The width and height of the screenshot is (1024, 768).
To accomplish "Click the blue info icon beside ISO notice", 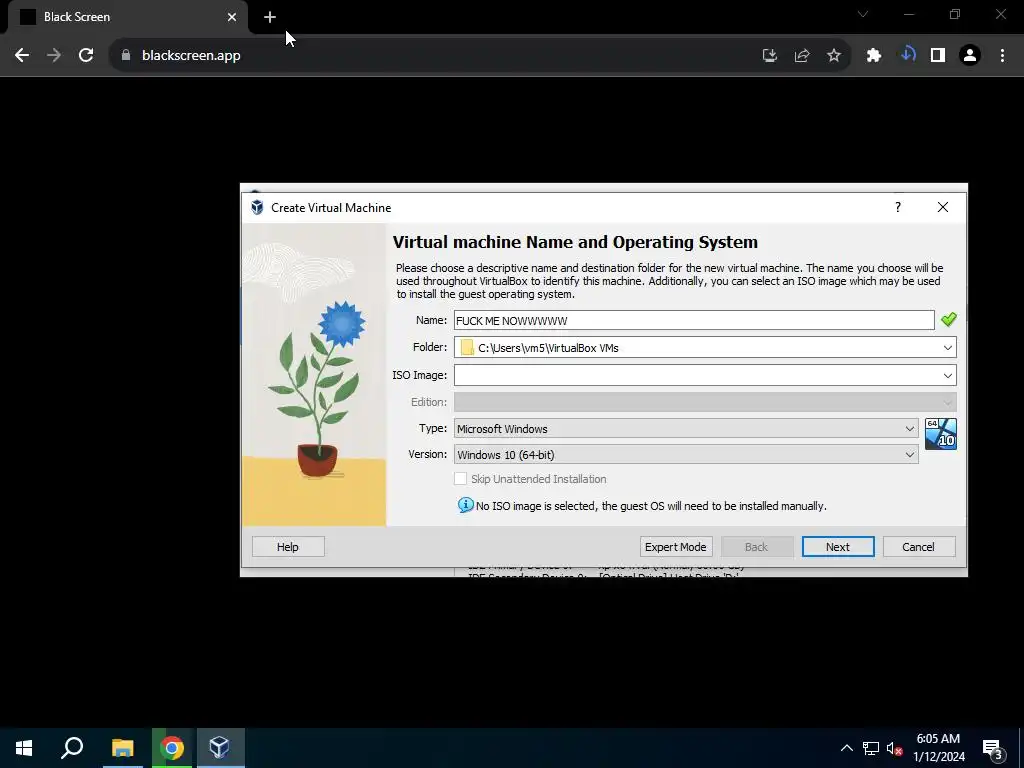I will point(465,505).
